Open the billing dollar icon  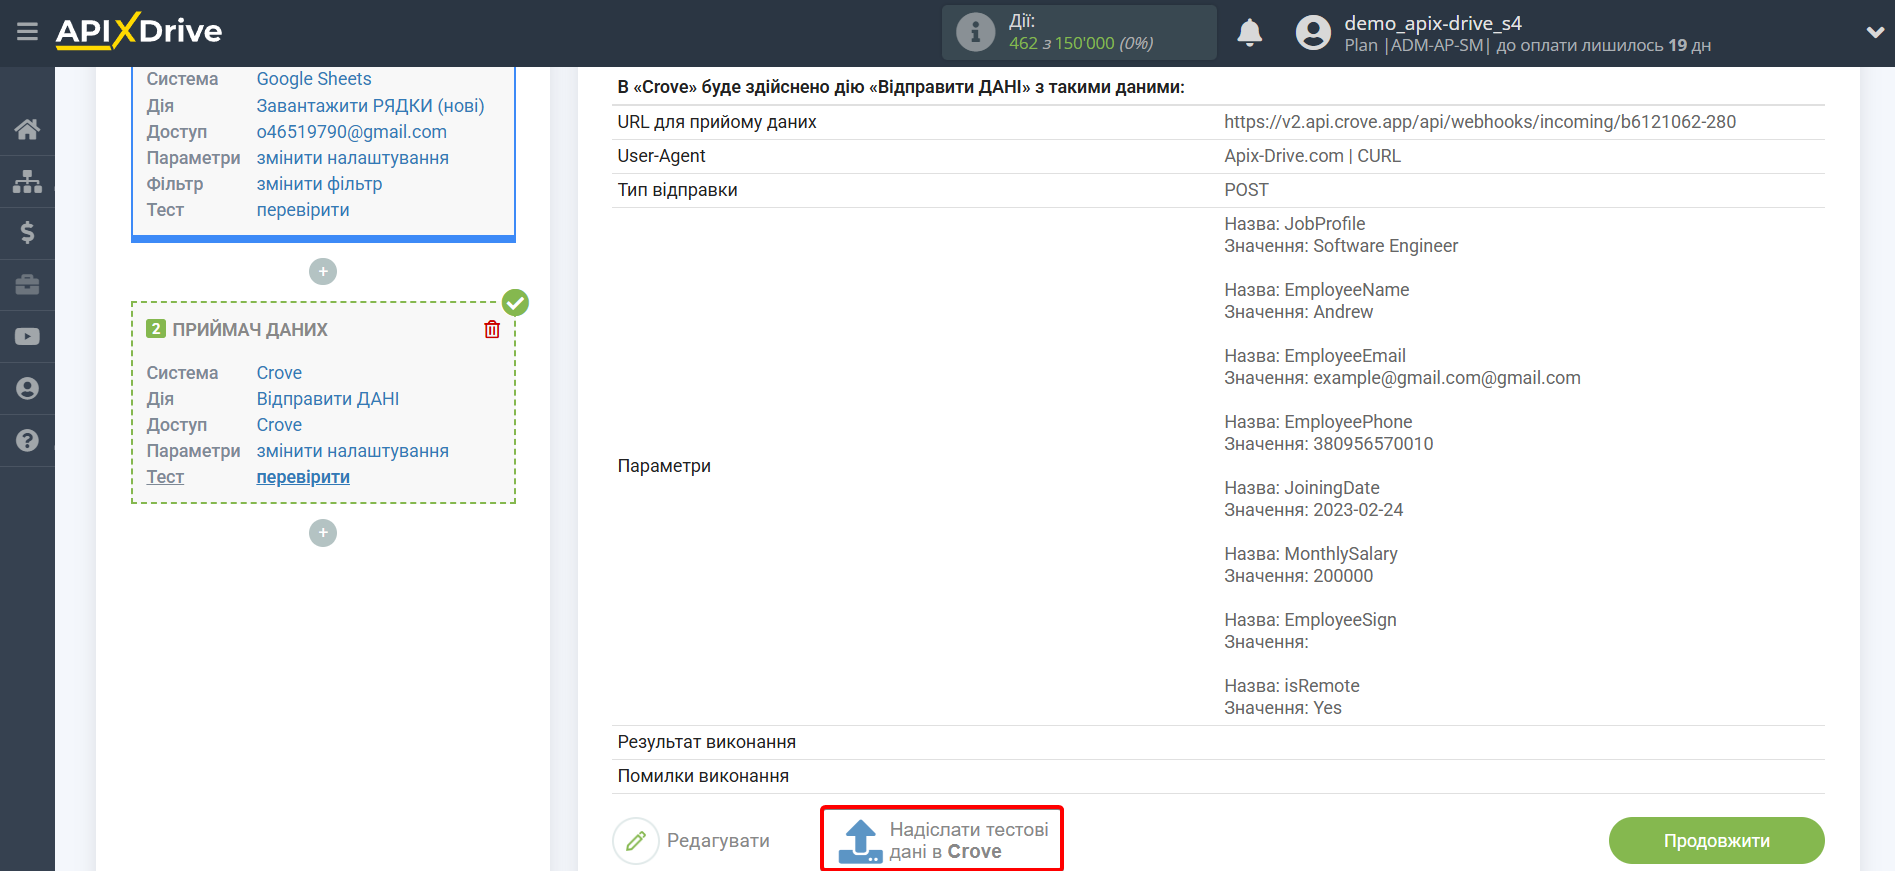27,233
